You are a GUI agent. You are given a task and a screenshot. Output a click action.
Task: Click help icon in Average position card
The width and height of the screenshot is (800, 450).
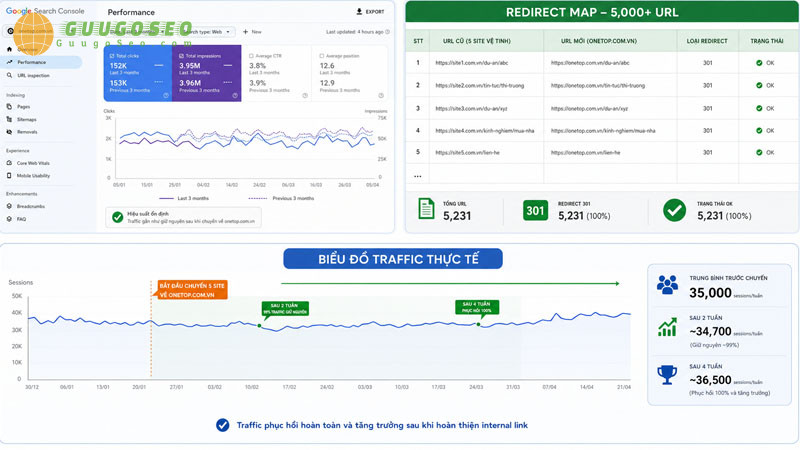pyautogui.click(x=381, y=95)
